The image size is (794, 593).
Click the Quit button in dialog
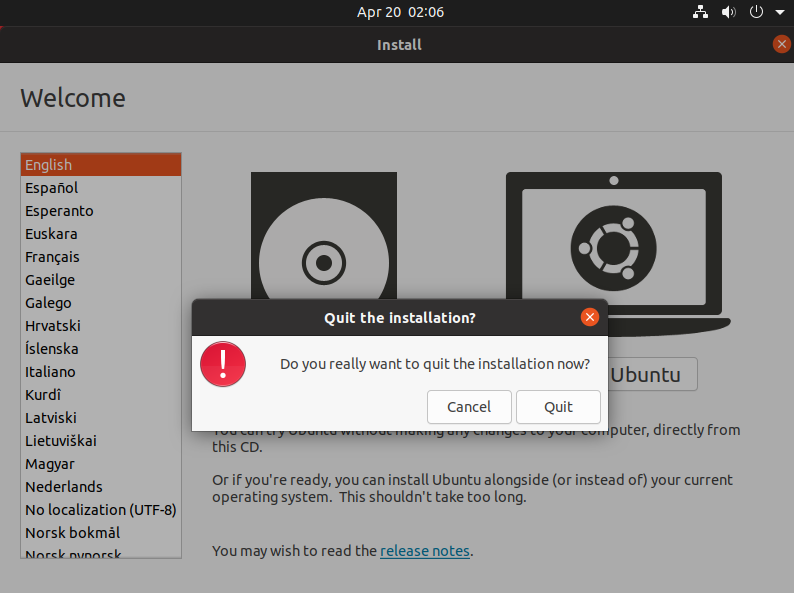tap(558, 407)
